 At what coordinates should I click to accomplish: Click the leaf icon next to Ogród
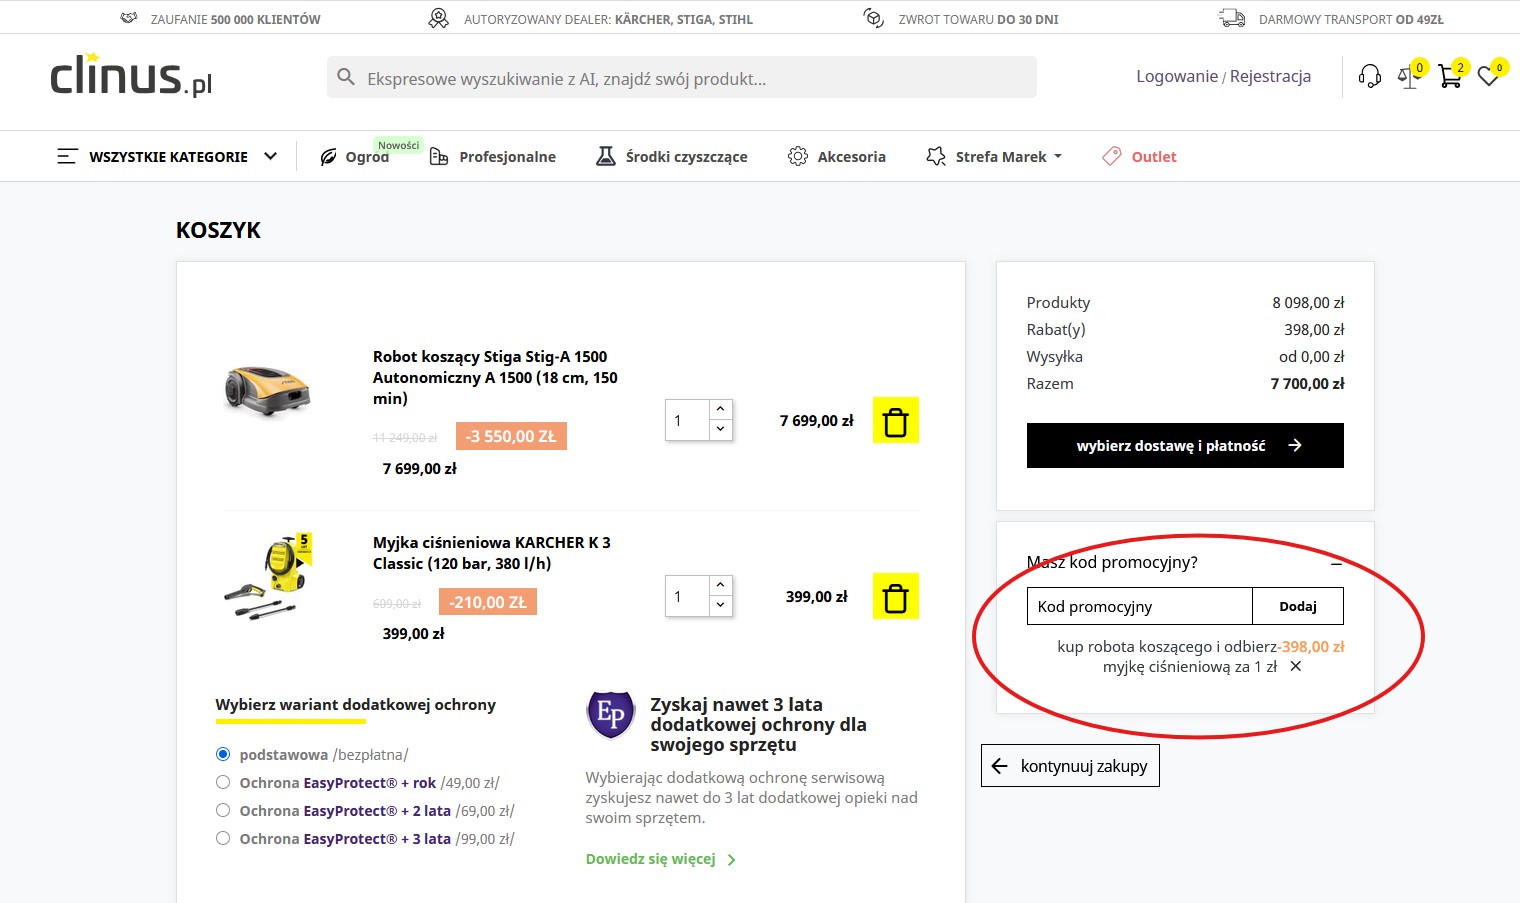point(328,157)
